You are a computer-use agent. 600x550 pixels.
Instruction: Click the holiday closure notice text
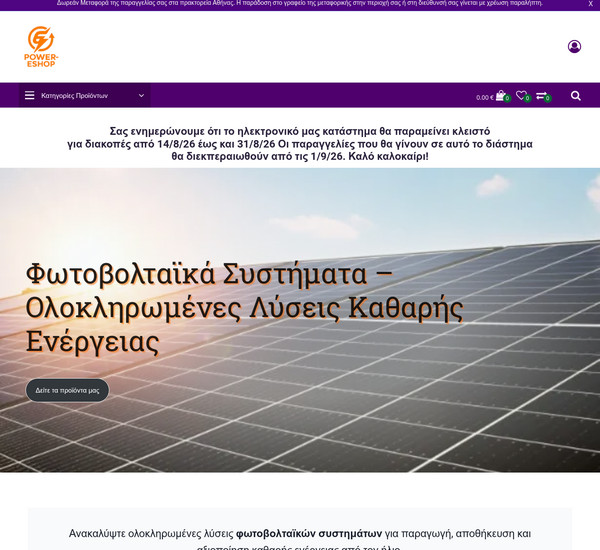(x=300, y=144)
